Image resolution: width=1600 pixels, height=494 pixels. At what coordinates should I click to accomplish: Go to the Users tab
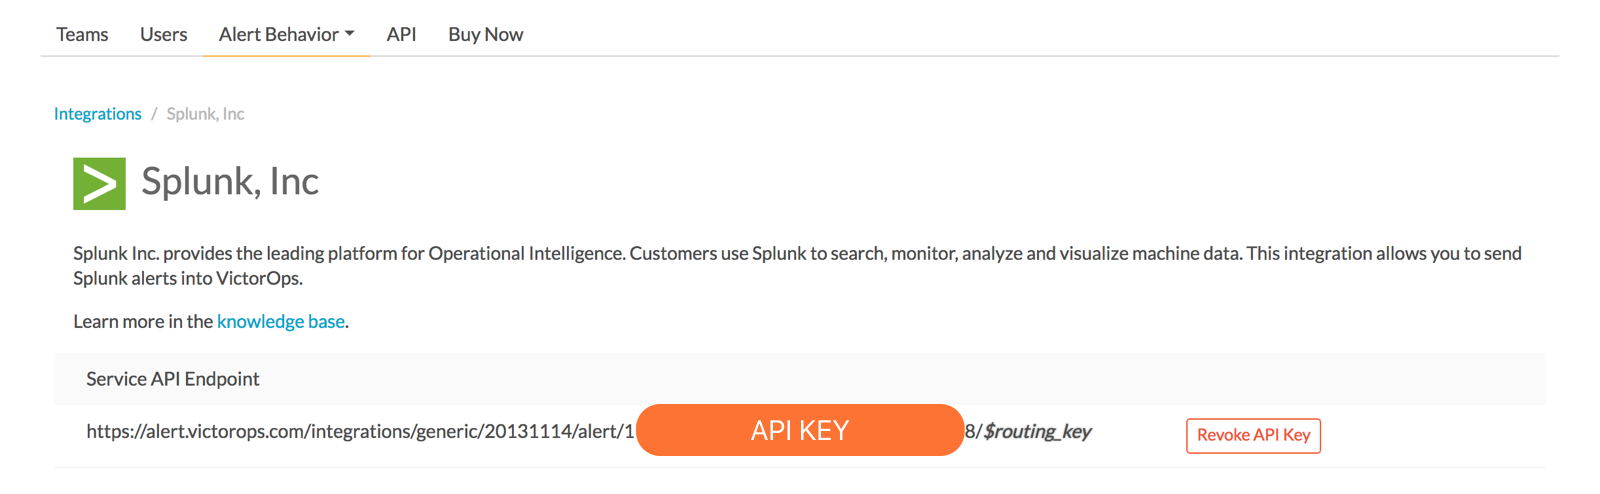(x=163, y=34)
